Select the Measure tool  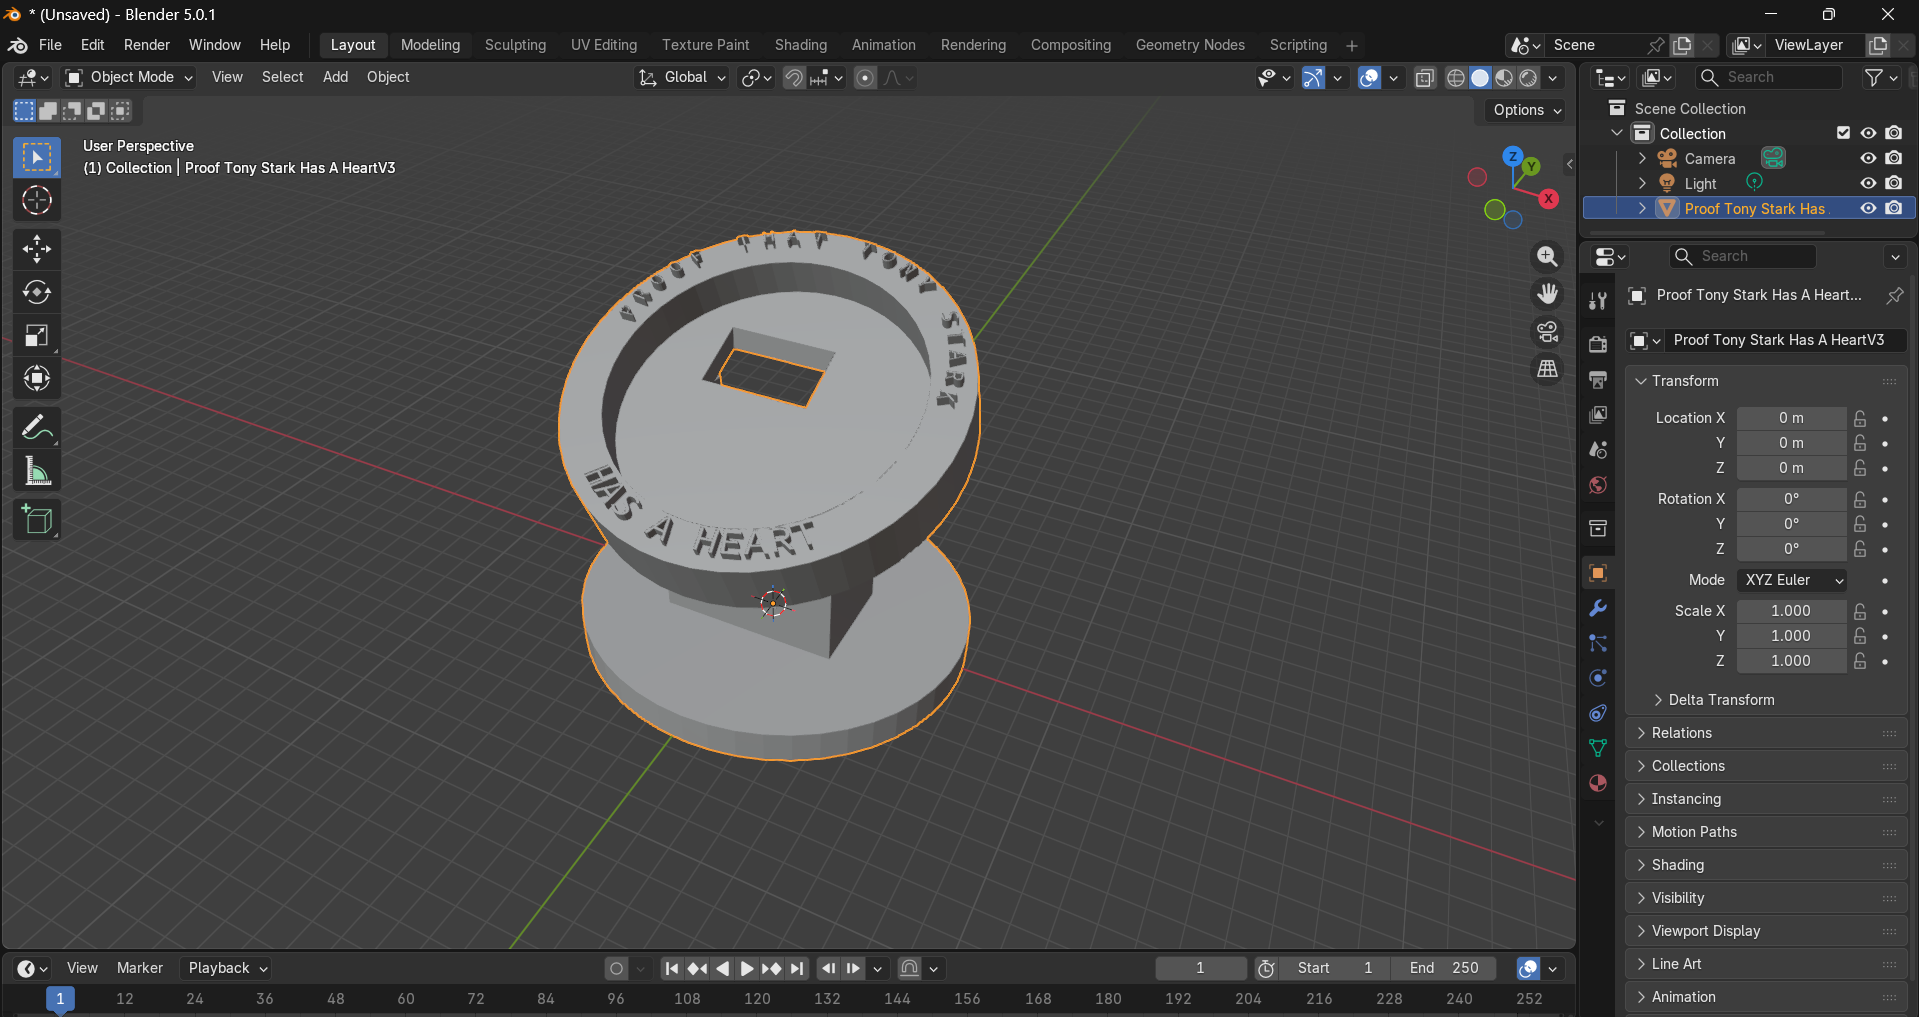(x=37, y=471)
